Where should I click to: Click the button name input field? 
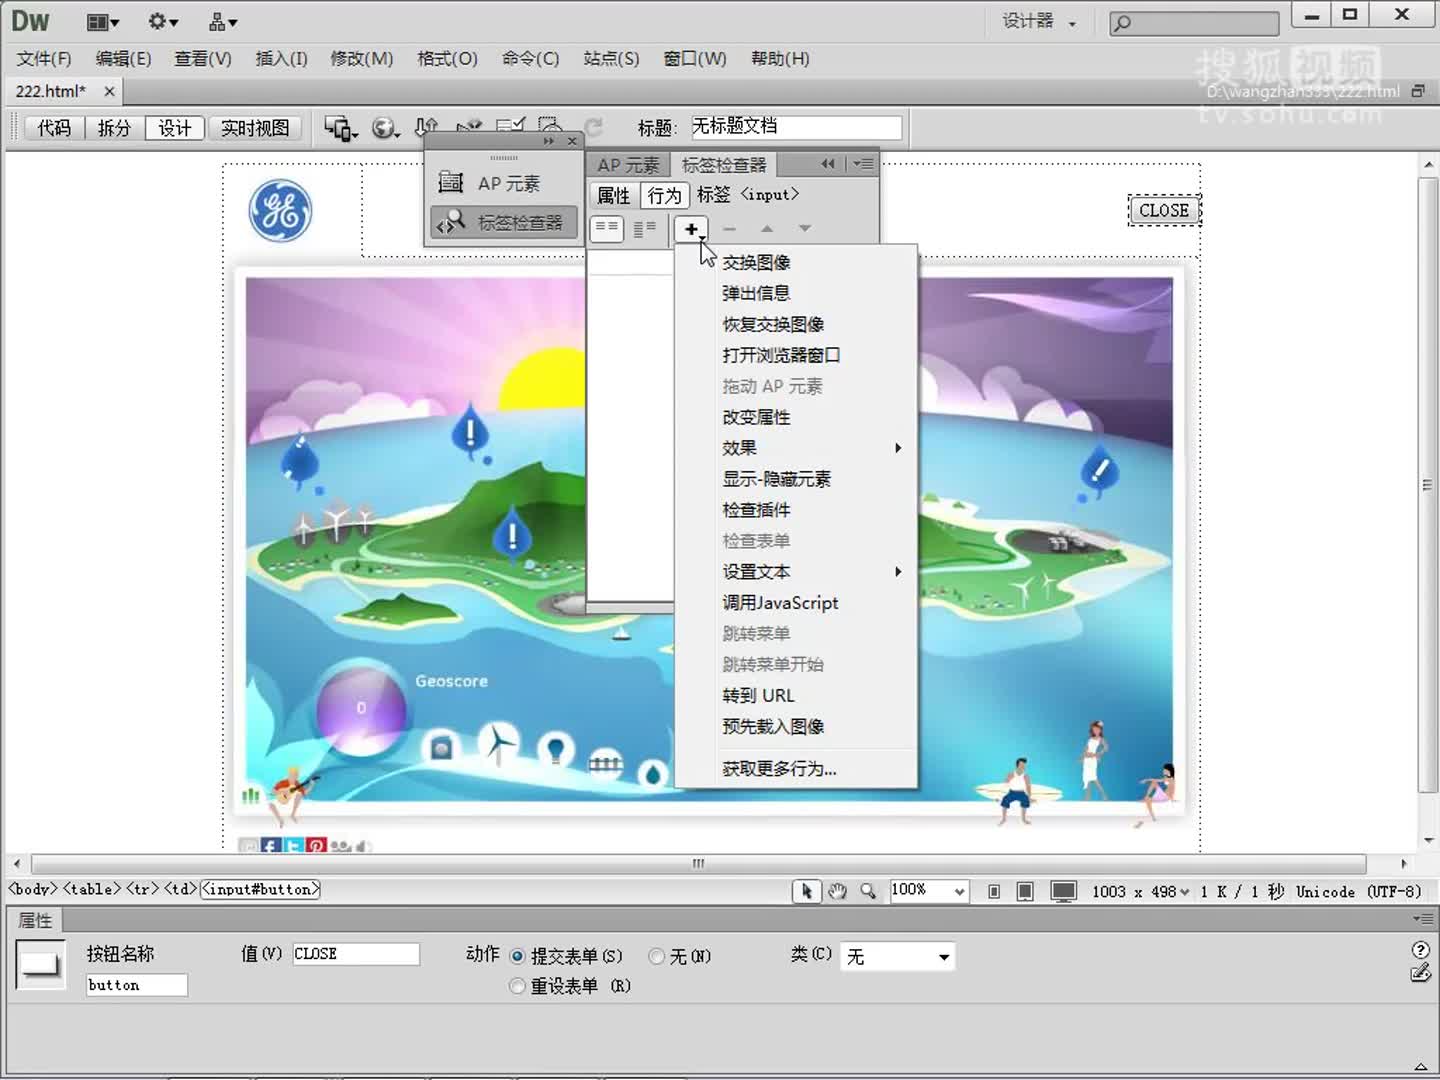[x=137, y=985]
